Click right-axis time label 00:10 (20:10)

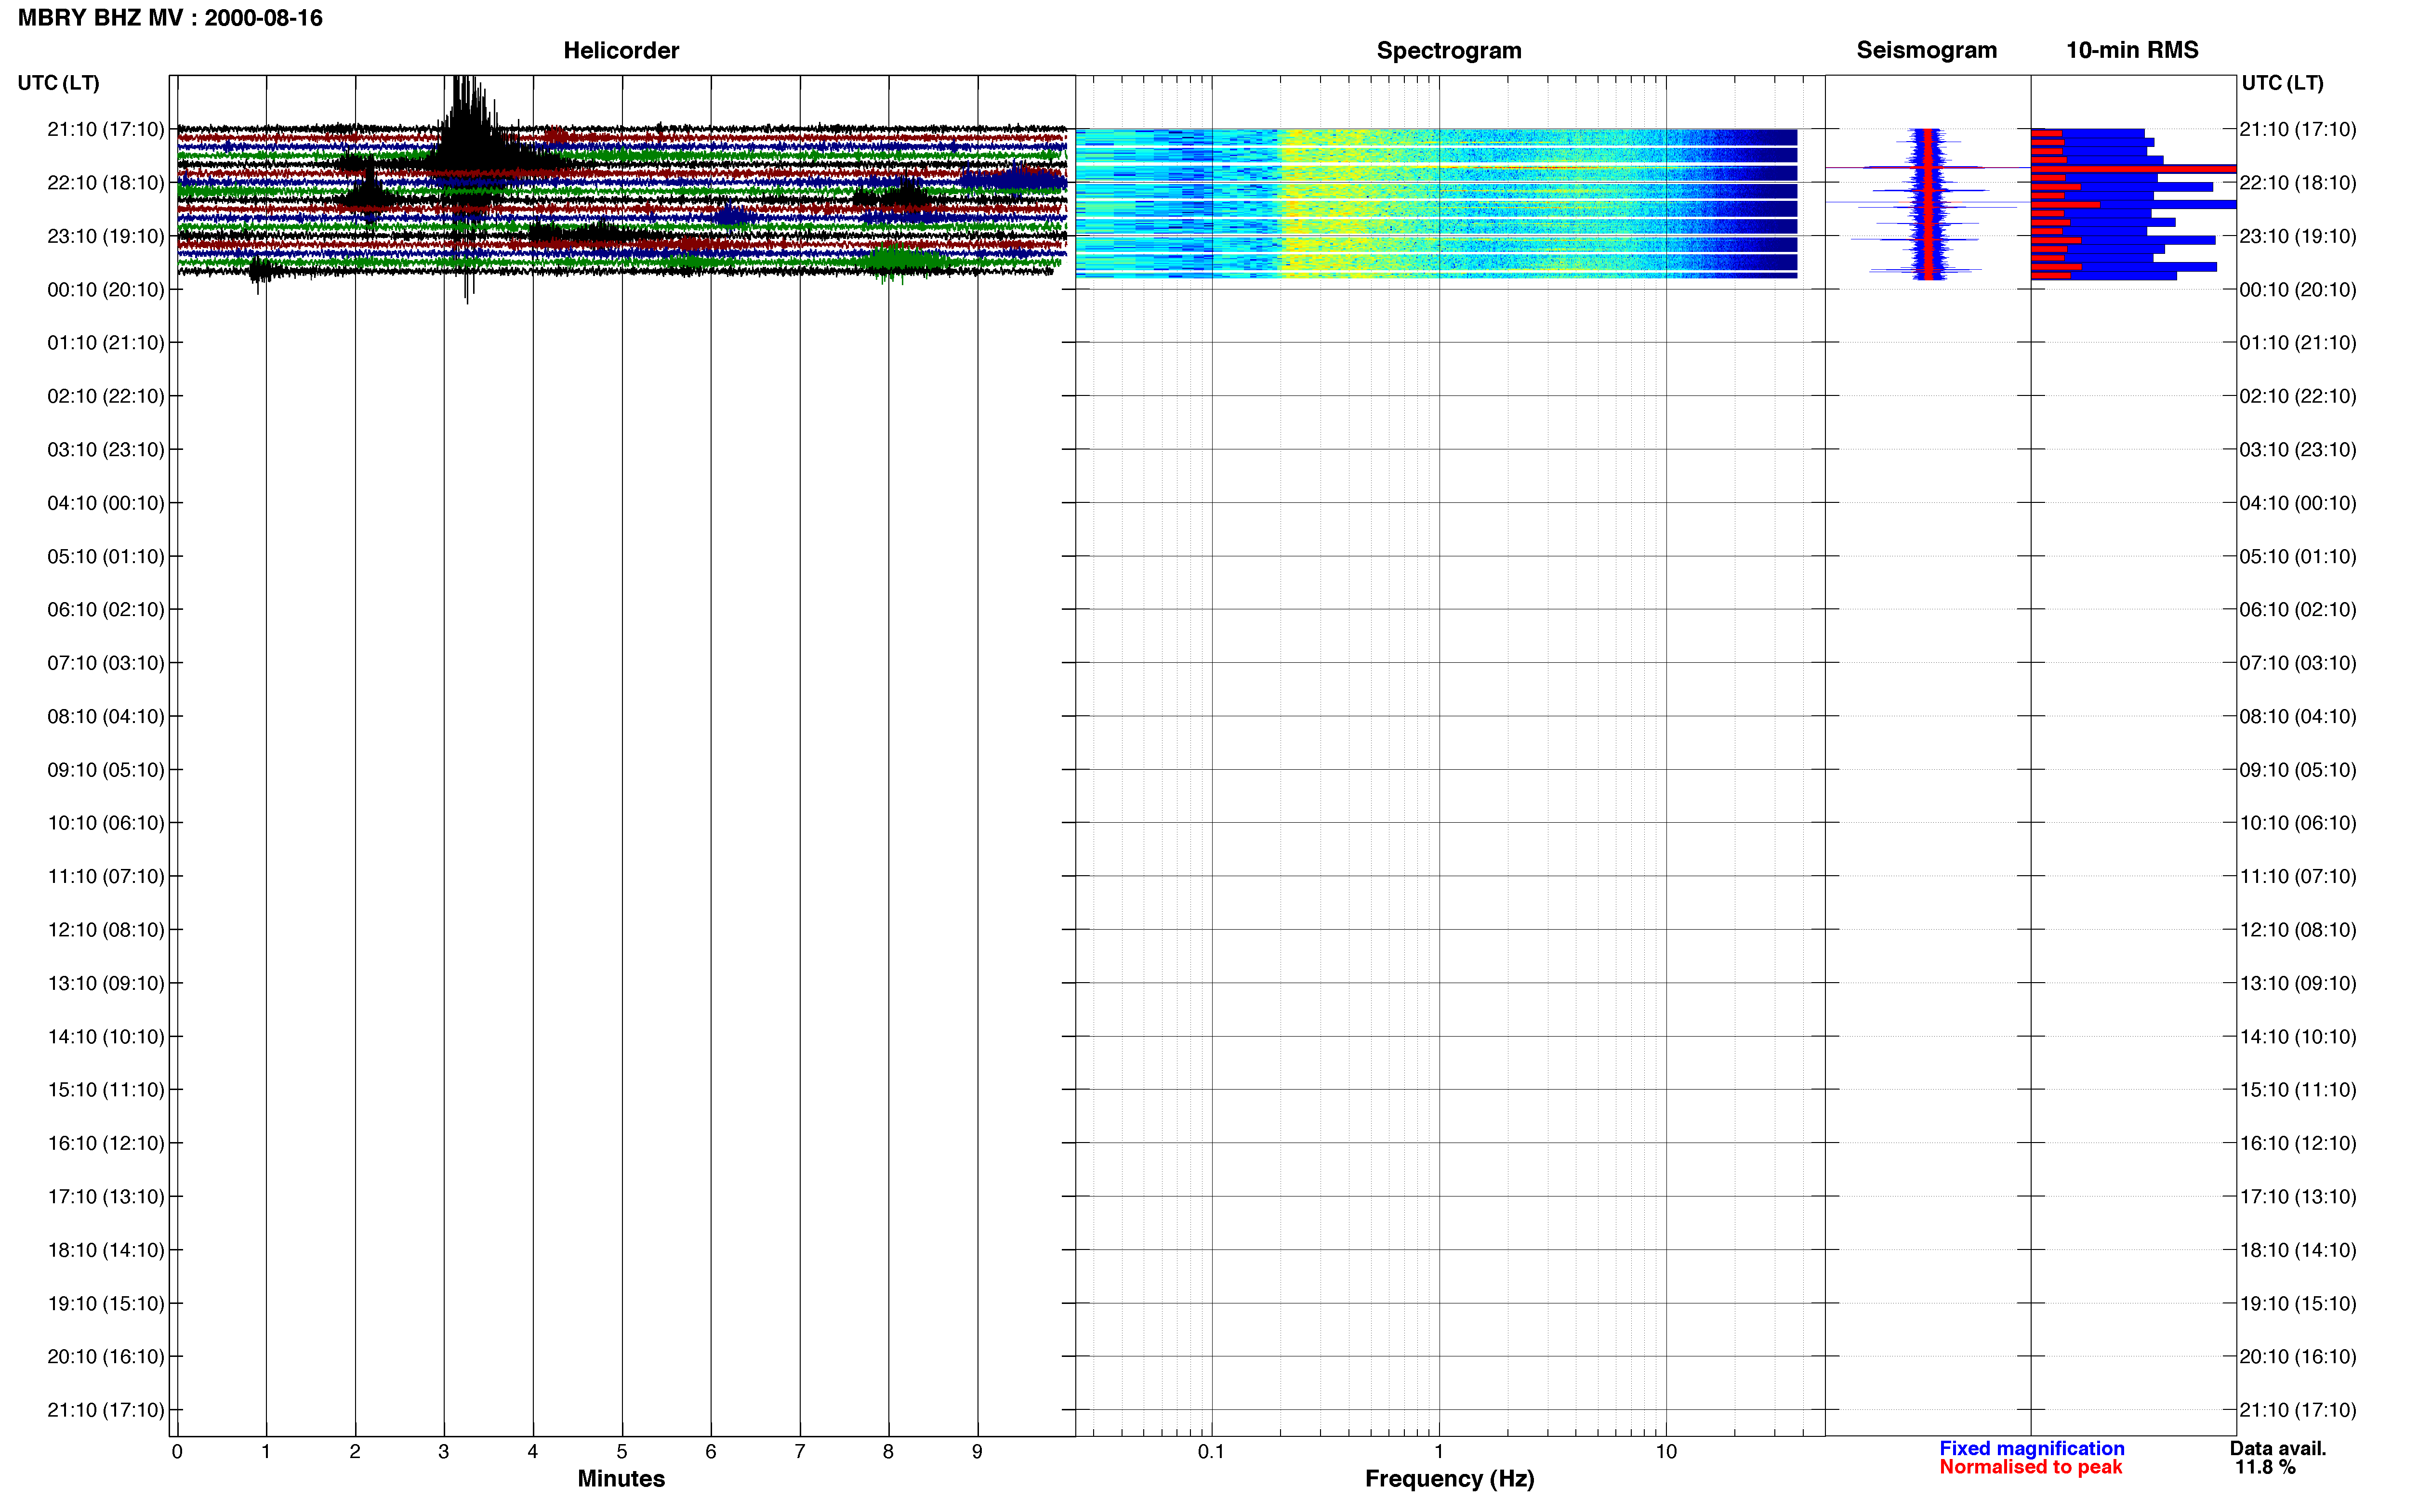tap(2298, 290)
